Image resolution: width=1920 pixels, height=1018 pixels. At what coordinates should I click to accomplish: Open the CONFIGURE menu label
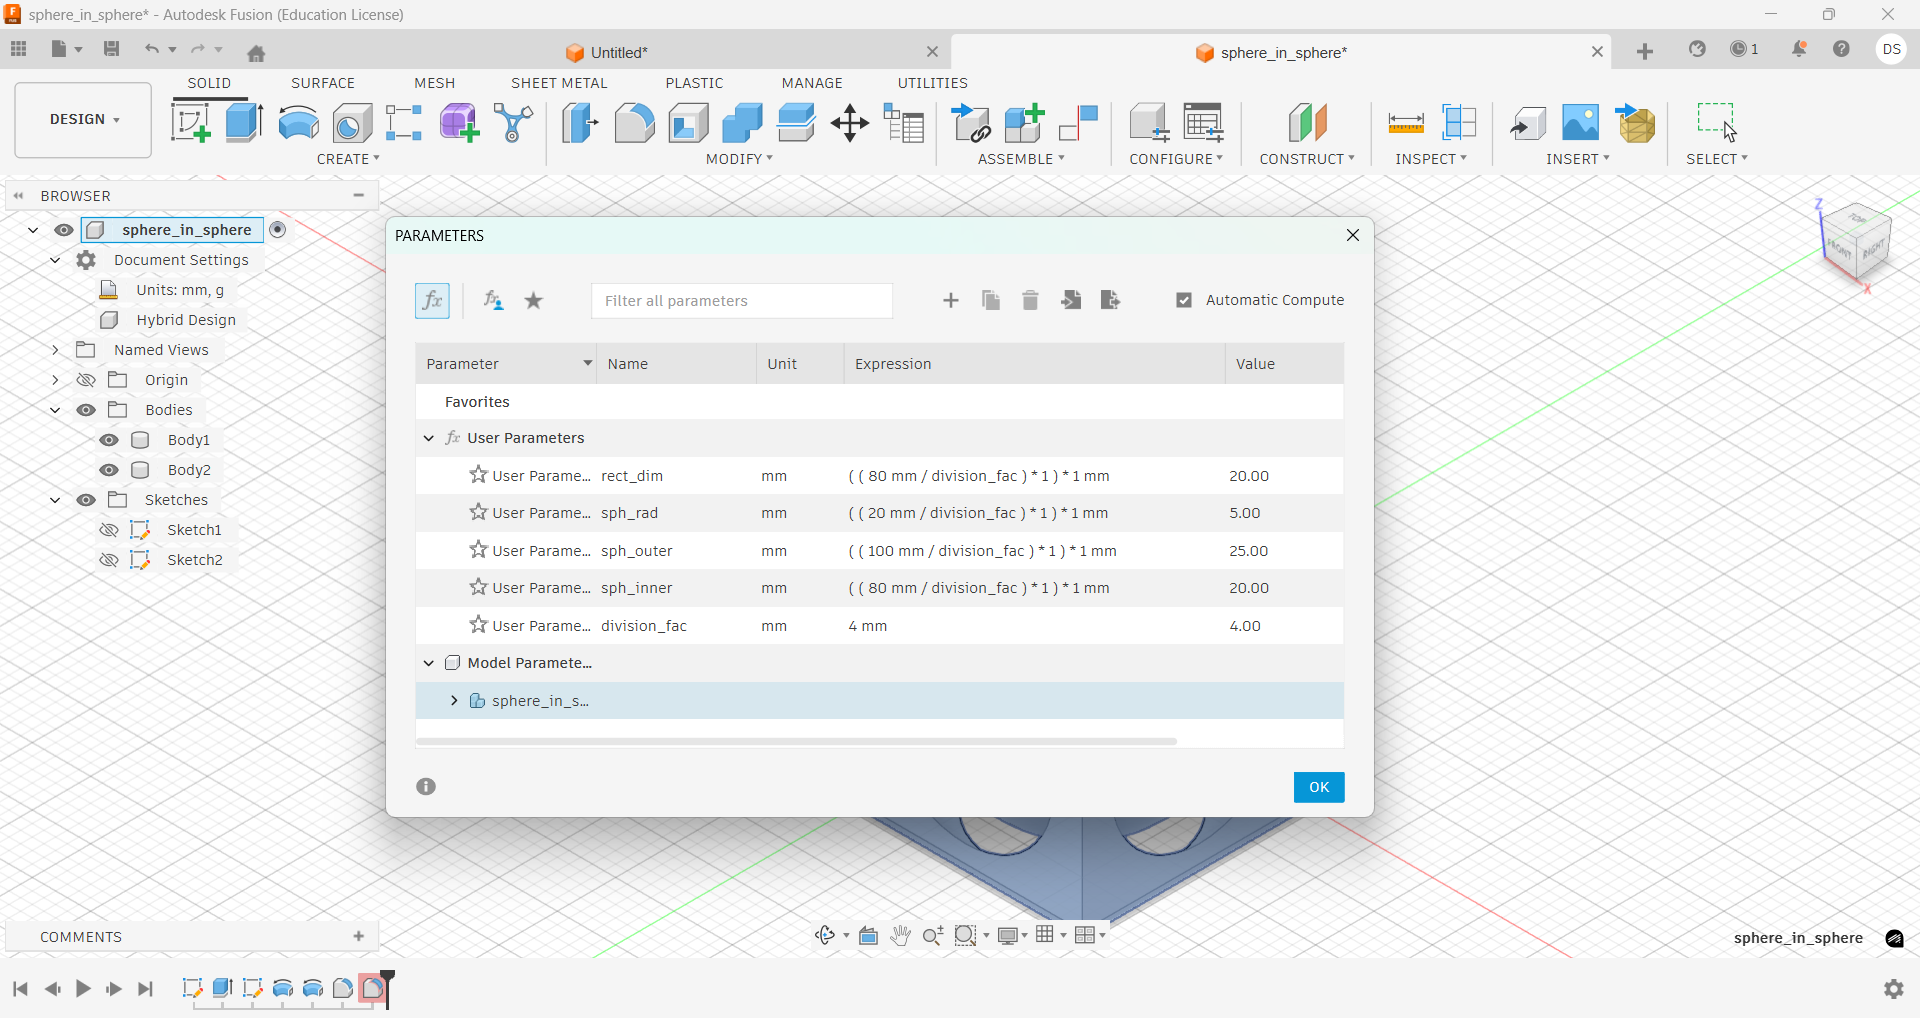point(1176,159)
